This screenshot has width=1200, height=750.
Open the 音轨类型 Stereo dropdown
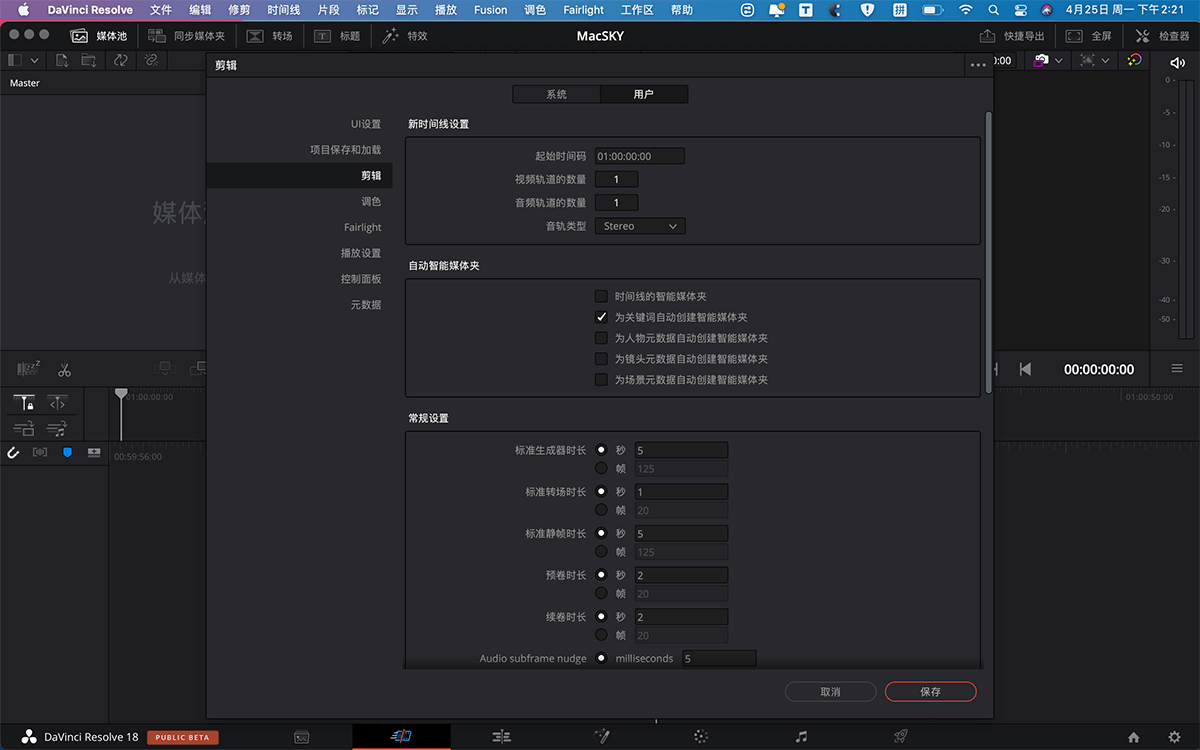pyautogui.click(x=640, y=226)
